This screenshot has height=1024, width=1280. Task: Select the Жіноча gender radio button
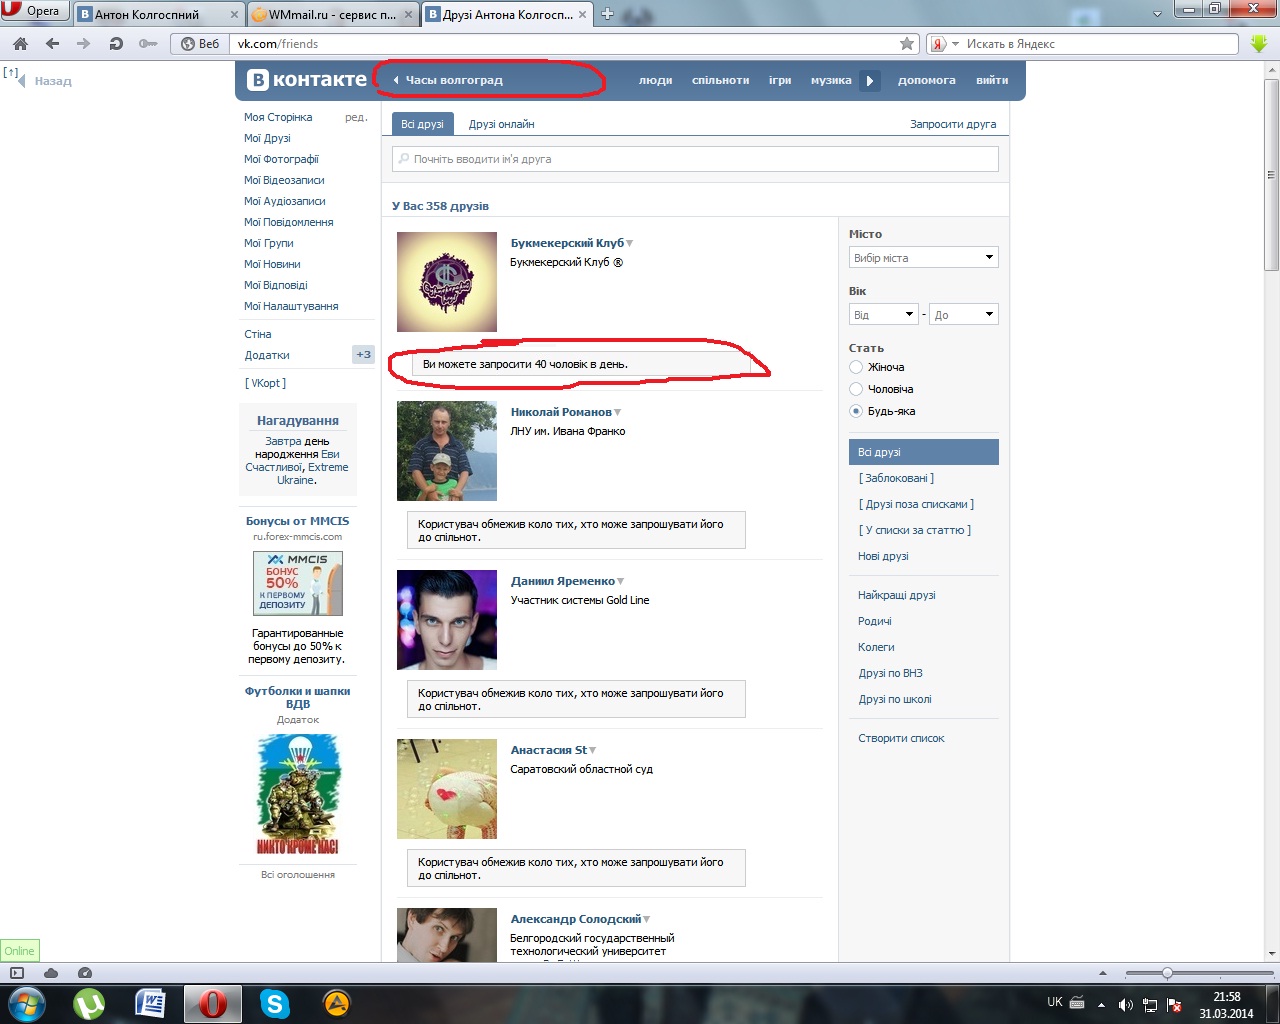[x=856, y=367]
